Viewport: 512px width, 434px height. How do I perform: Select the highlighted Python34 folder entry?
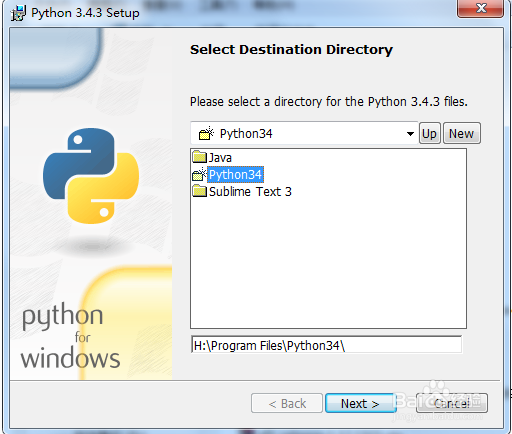click(x=235, y=174)
